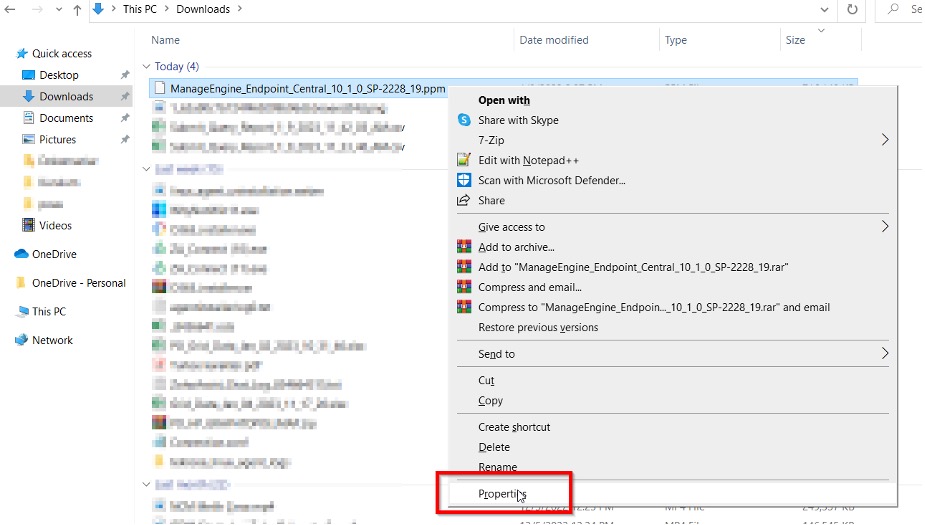Image resolution: width=925 pixels, height=525 pixels.
Task: Choose 'Open with' in context menu
Action: tap(504, 100)
